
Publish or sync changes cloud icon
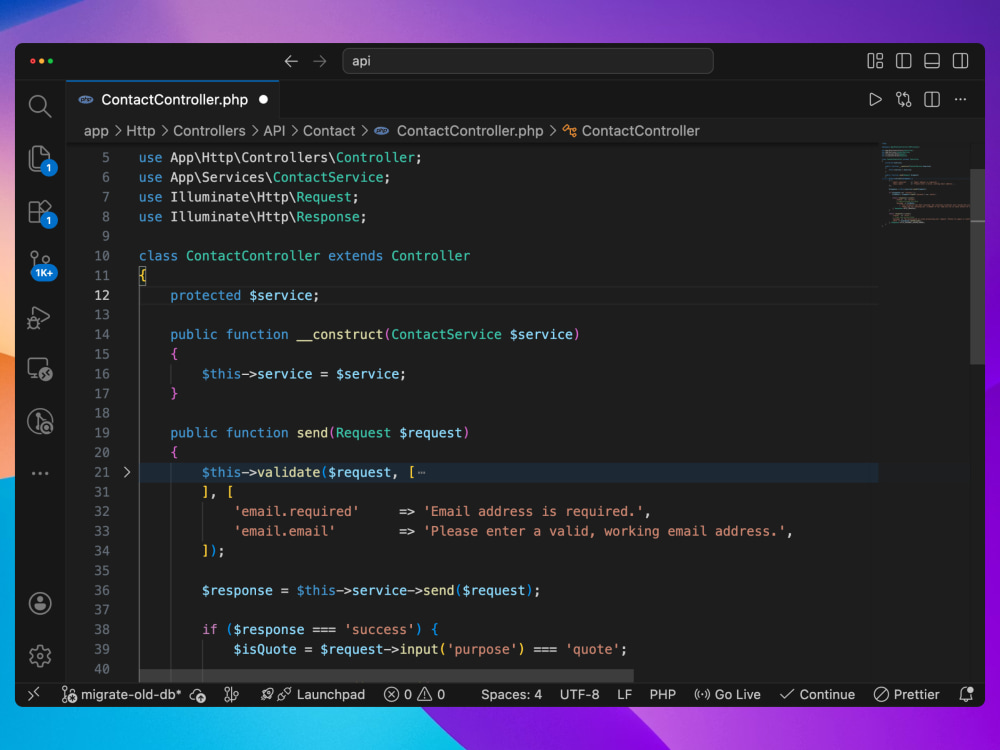click(198, 695)
